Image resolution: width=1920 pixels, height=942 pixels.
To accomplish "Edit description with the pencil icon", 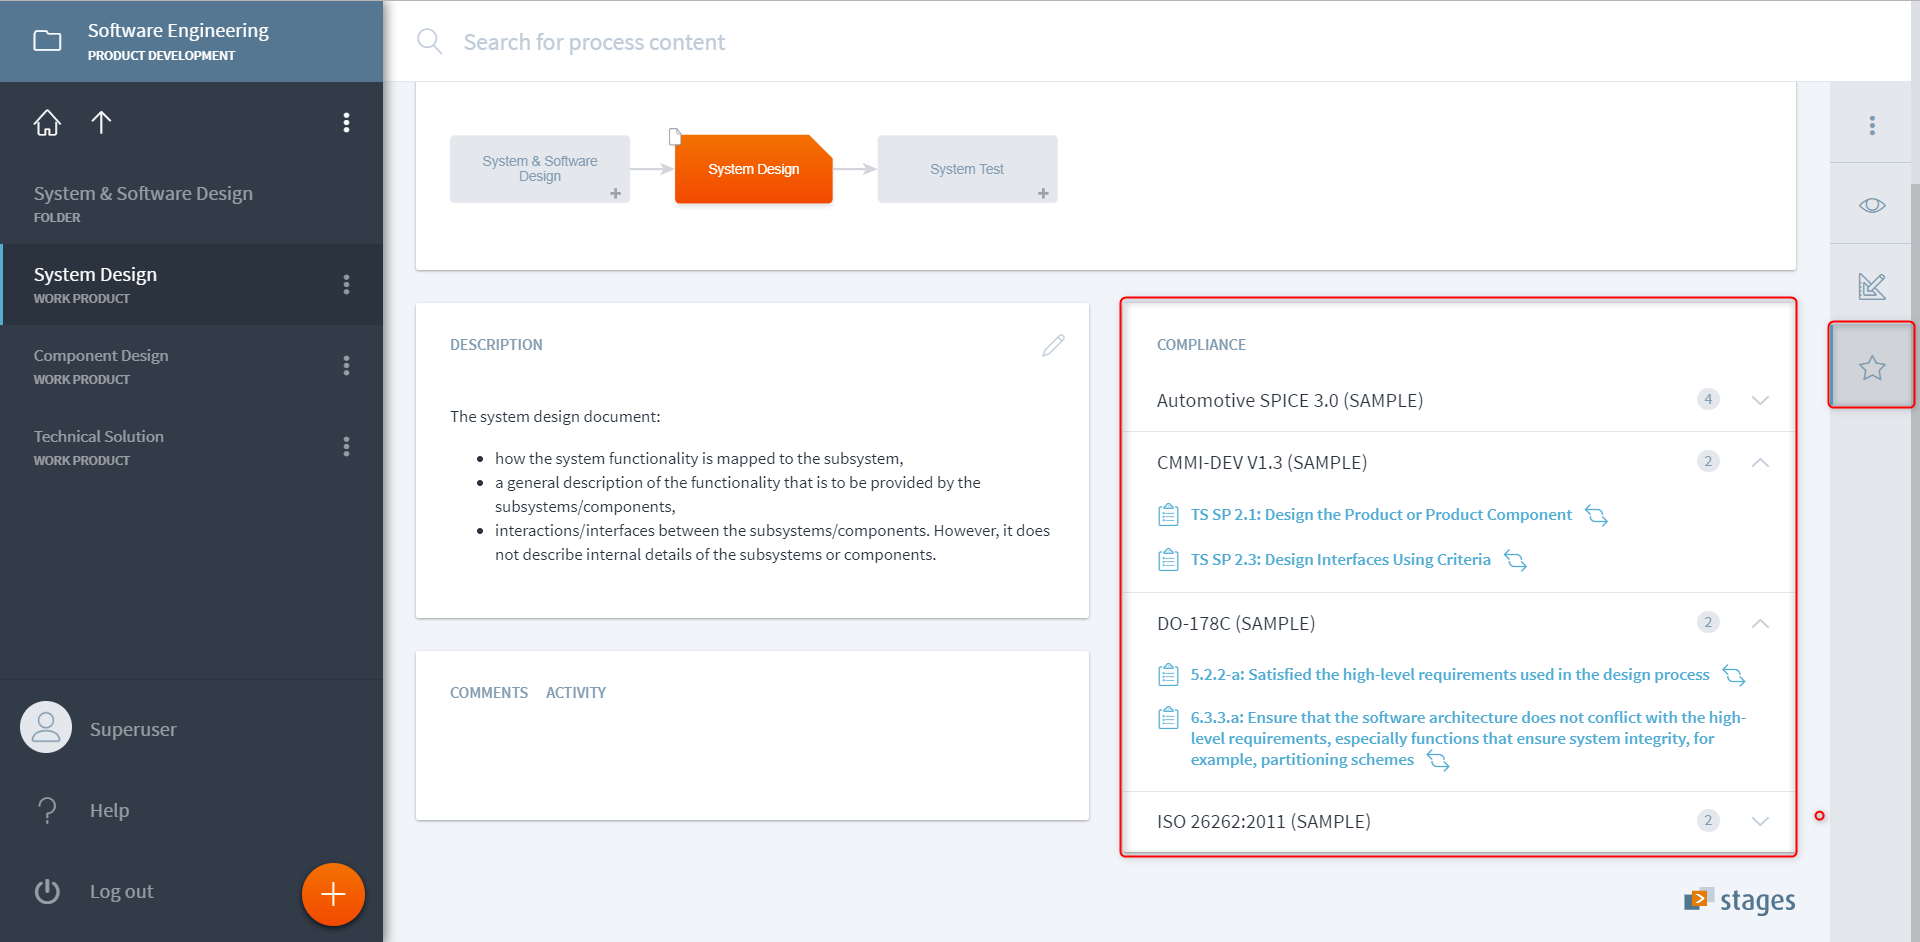I will (1053, 345).
